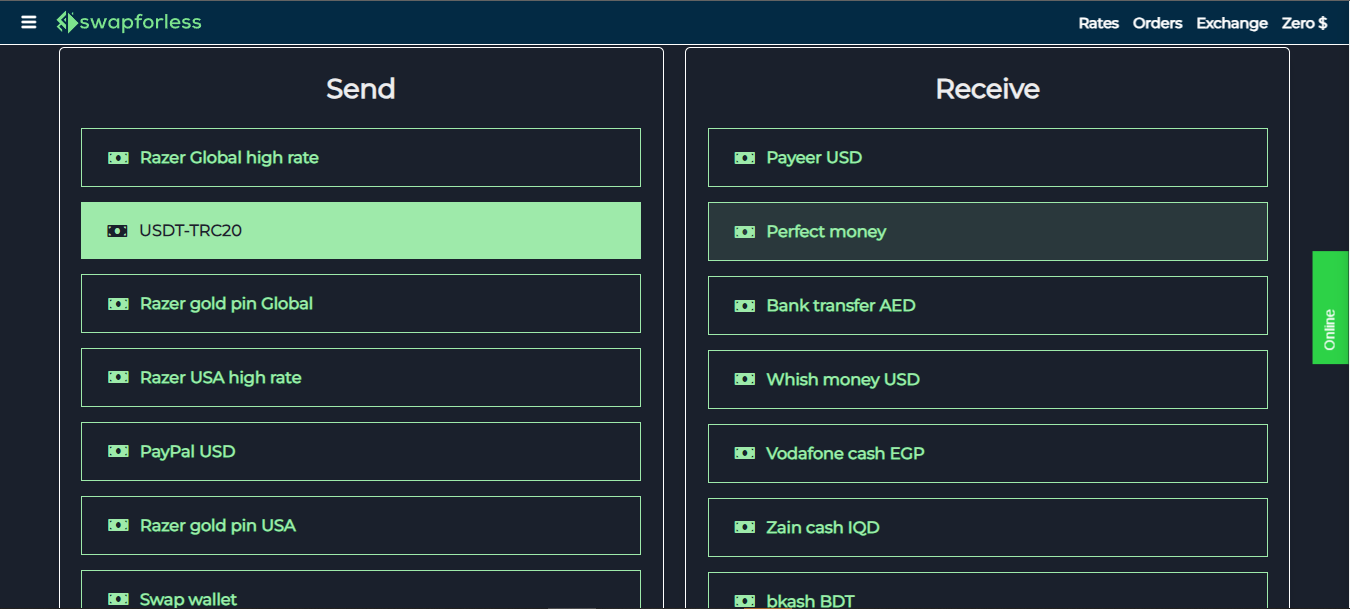This screenshot has height=609, width=1350.
Task: Click the cash icon next to Zain cash IQD
Action: point(744,527)
